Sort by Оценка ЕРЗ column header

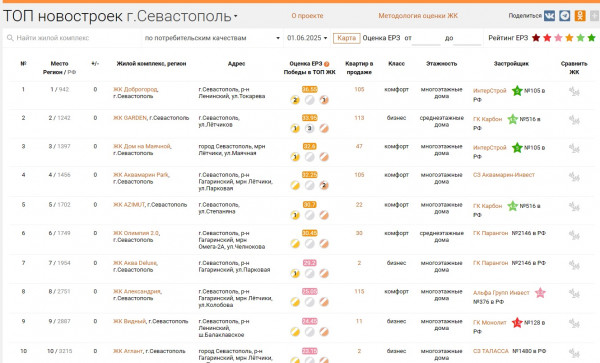306,64
